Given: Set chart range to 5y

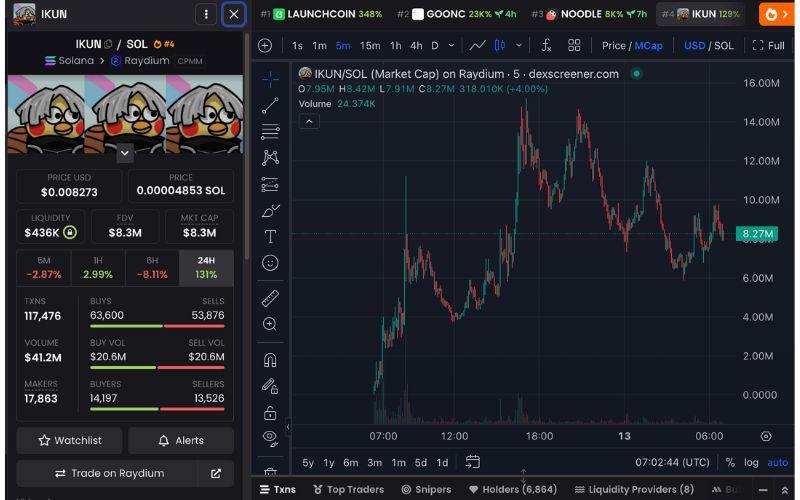Looking at the screenshot, I should pos(308,463).
